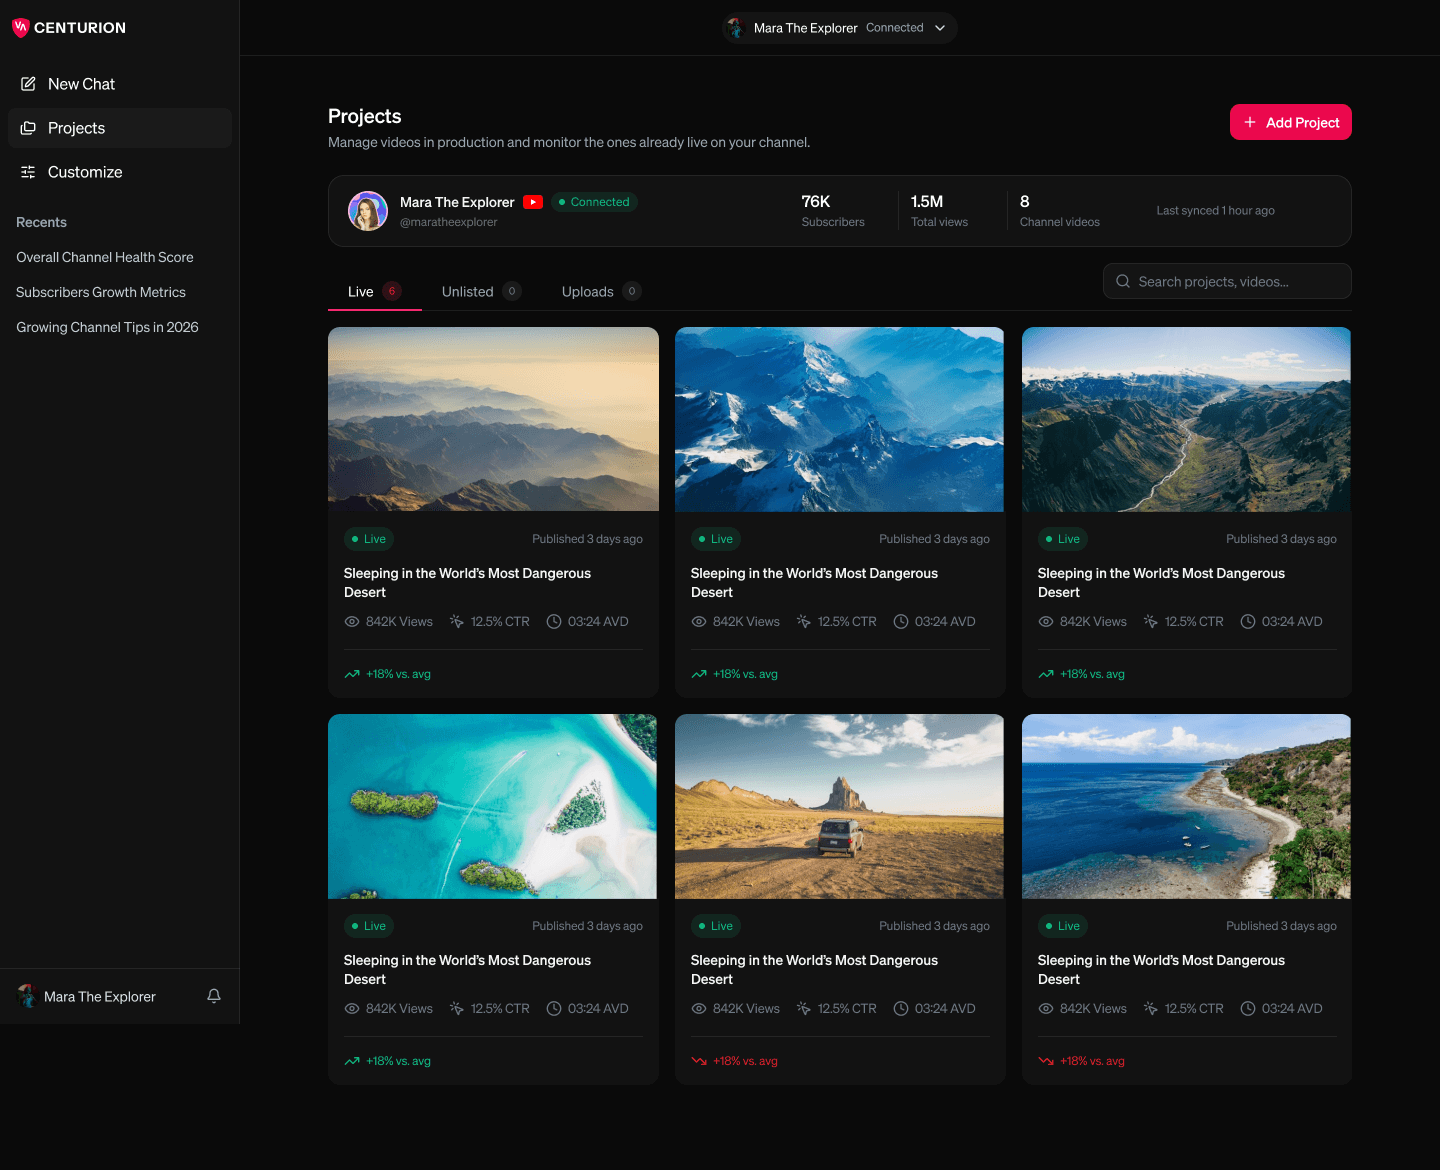Click the Add Project button

pos(1291,122)
